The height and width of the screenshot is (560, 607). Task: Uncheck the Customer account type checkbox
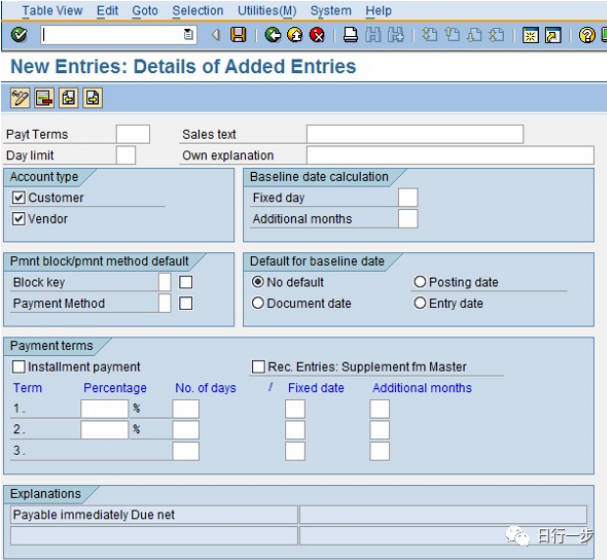pyautogui.click(x=19, y=198)
